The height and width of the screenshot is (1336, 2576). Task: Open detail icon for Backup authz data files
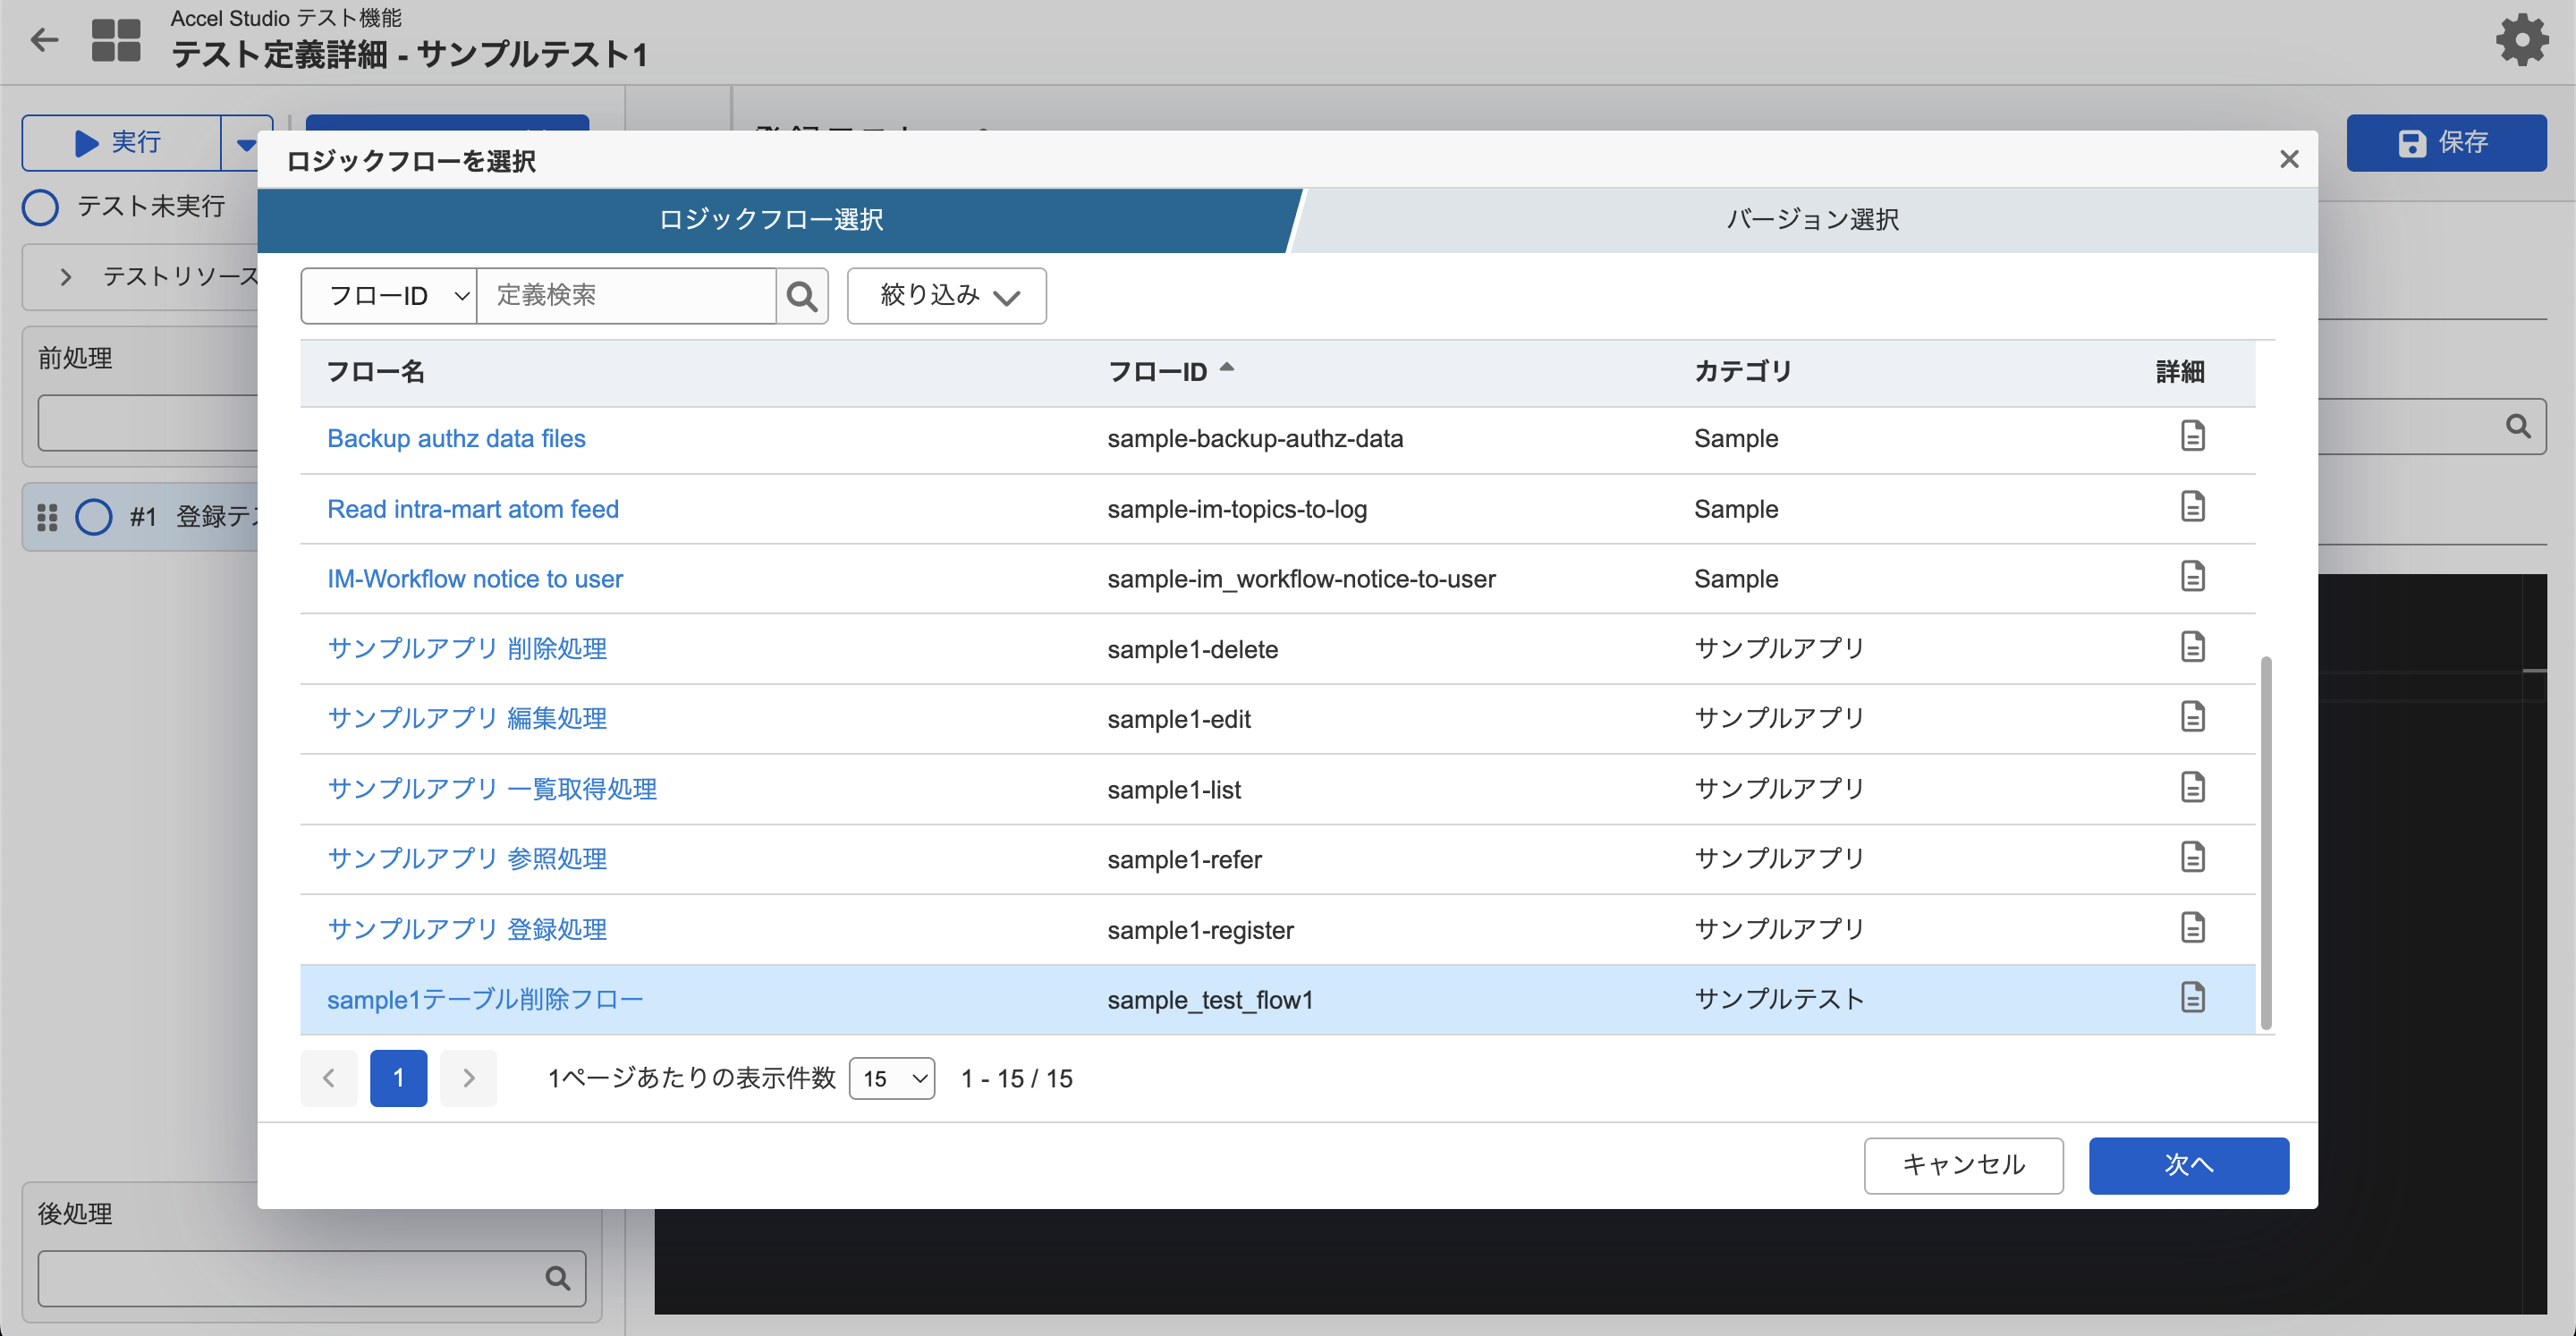(x=2192, y=437)
